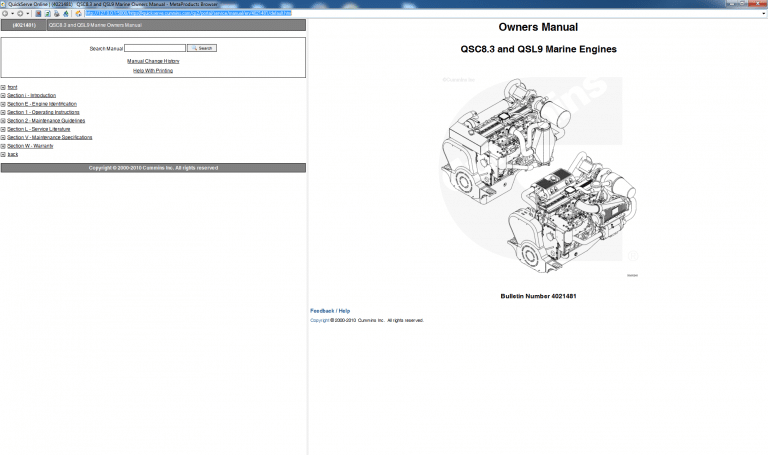Click the blue Copyright link
Viewport: 768px width, 455px height.
point(319,320)
